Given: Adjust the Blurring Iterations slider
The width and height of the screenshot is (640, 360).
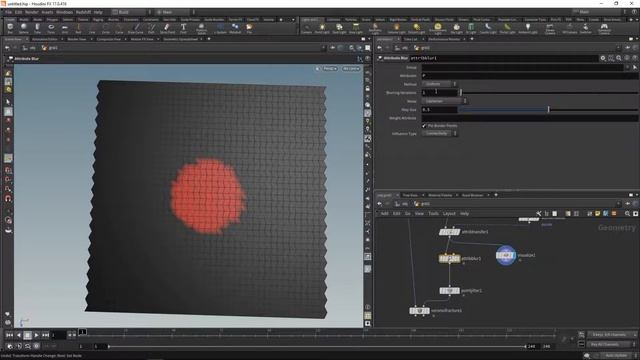Looking at the screenshot, I should [548, 93].
